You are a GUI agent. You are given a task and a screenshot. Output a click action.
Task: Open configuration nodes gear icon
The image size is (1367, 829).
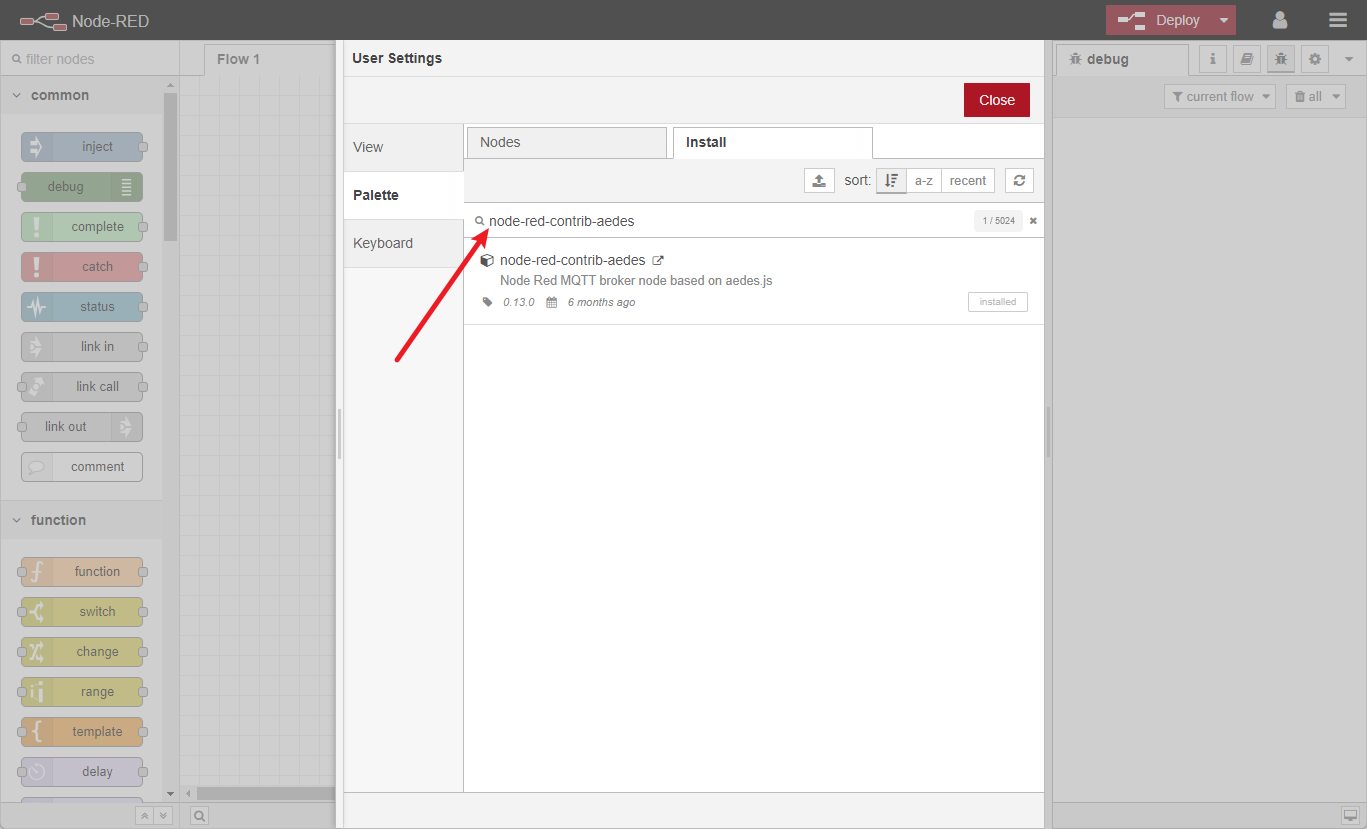1315,59
